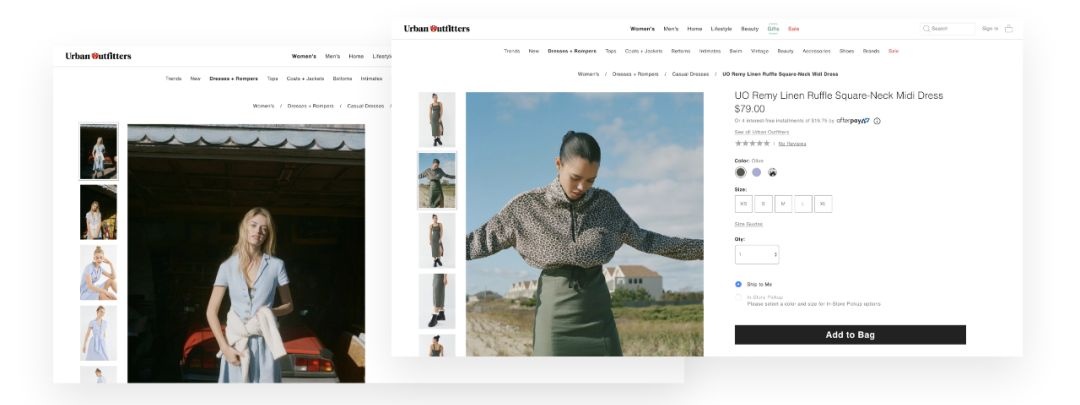Click Casual Dresses breadcrumb in back window
This screenshot has width=1080, height=405.
pyautogui.click(x=366, y=106)
